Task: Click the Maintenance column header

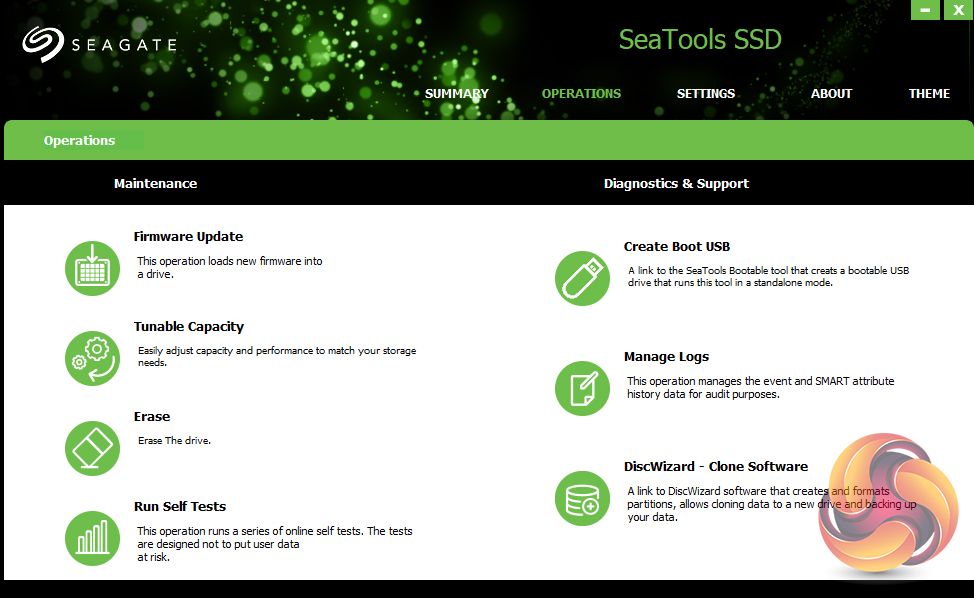Action: [x=155, y=184]
